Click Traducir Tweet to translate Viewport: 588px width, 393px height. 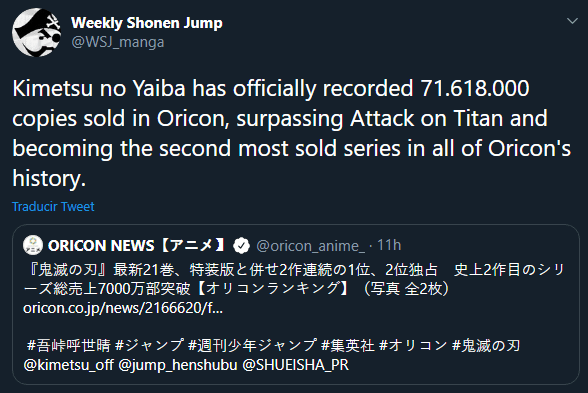[x=53, y=207]
